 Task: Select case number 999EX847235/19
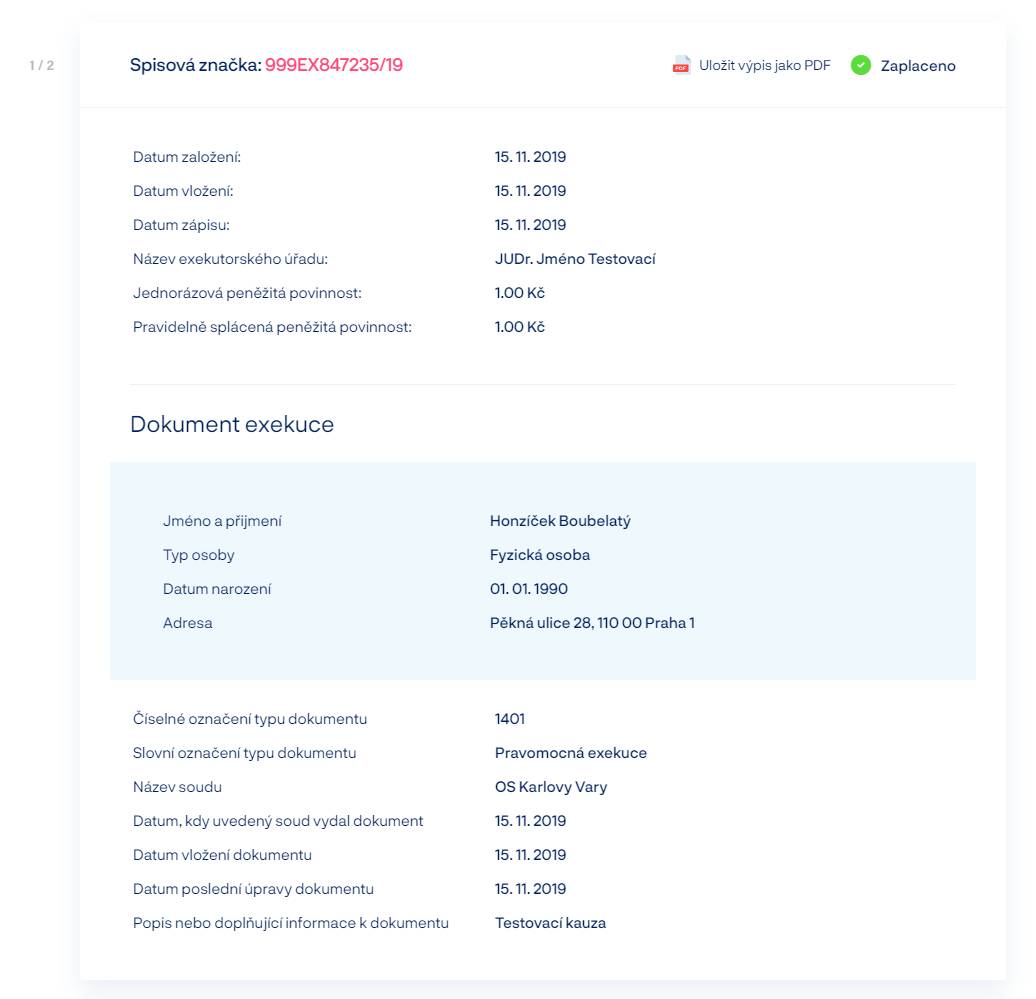(334, 66)
